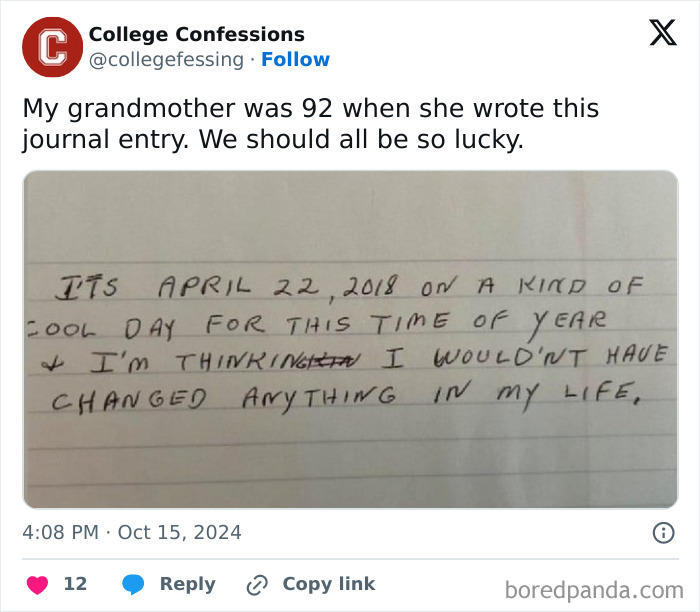Click the scribbled-out word after "THINKING"
The height and width of the screenshot is (612, 700).
click(335, 360)
